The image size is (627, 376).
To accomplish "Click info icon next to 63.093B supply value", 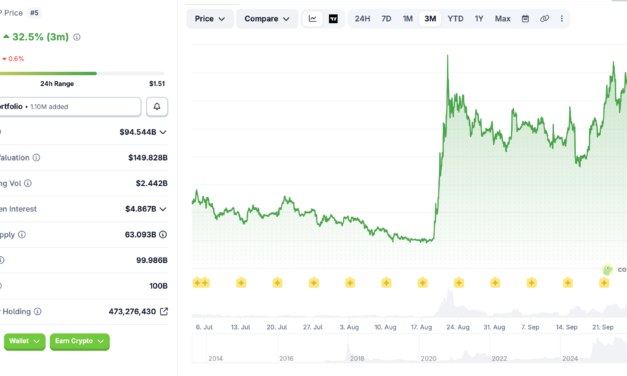I will 163,235.
